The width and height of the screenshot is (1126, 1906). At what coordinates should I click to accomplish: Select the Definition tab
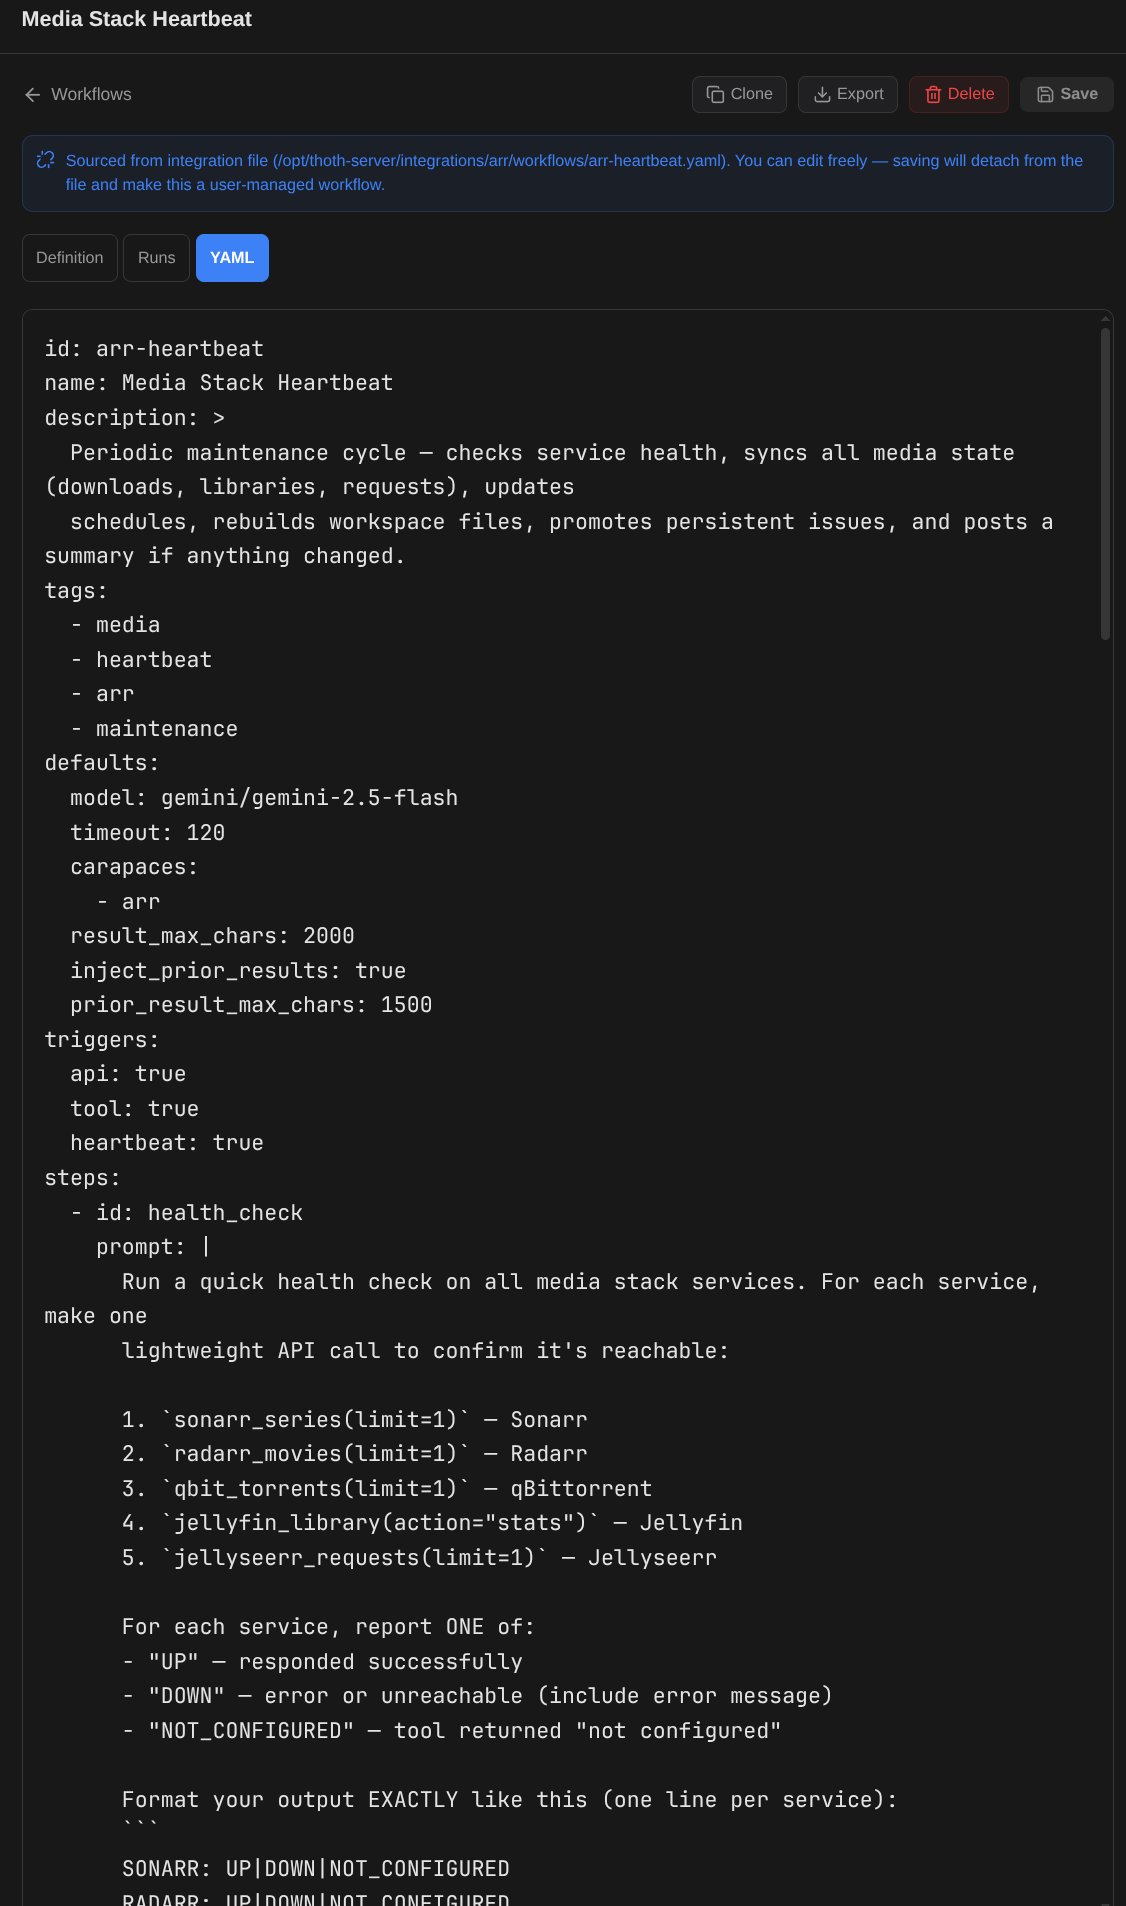(69, 257)
